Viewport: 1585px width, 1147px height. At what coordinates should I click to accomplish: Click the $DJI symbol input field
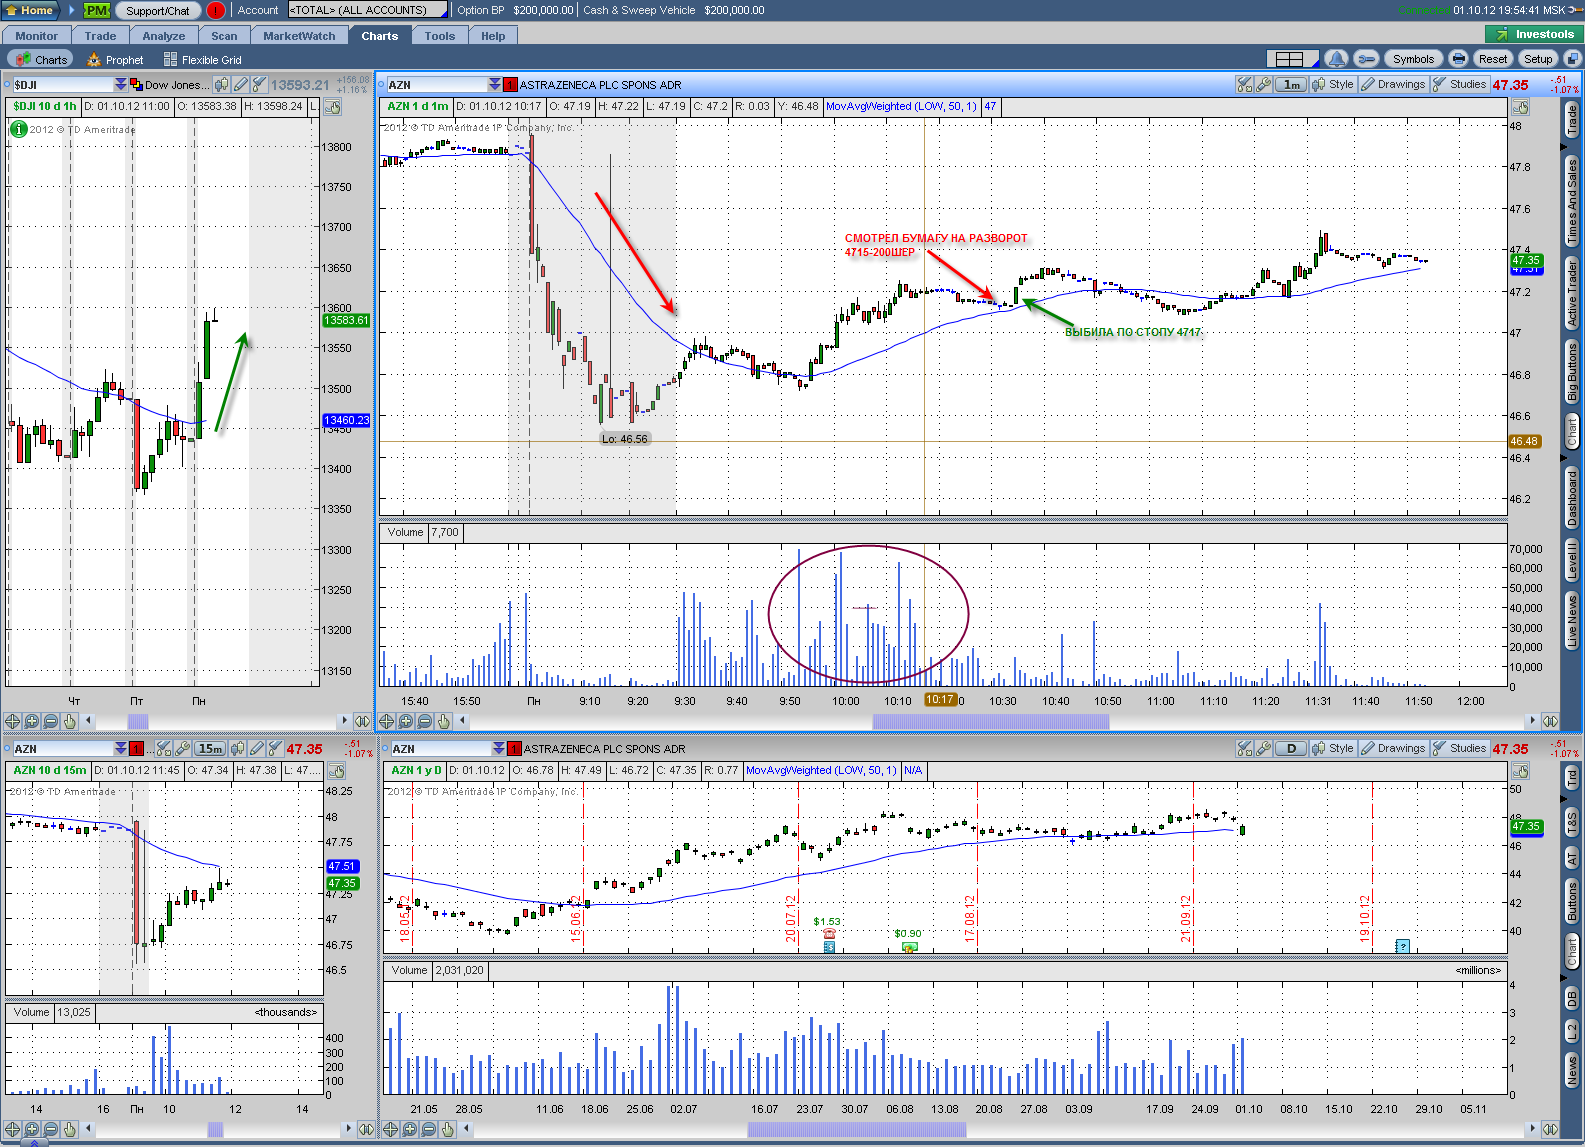point(62,85)
